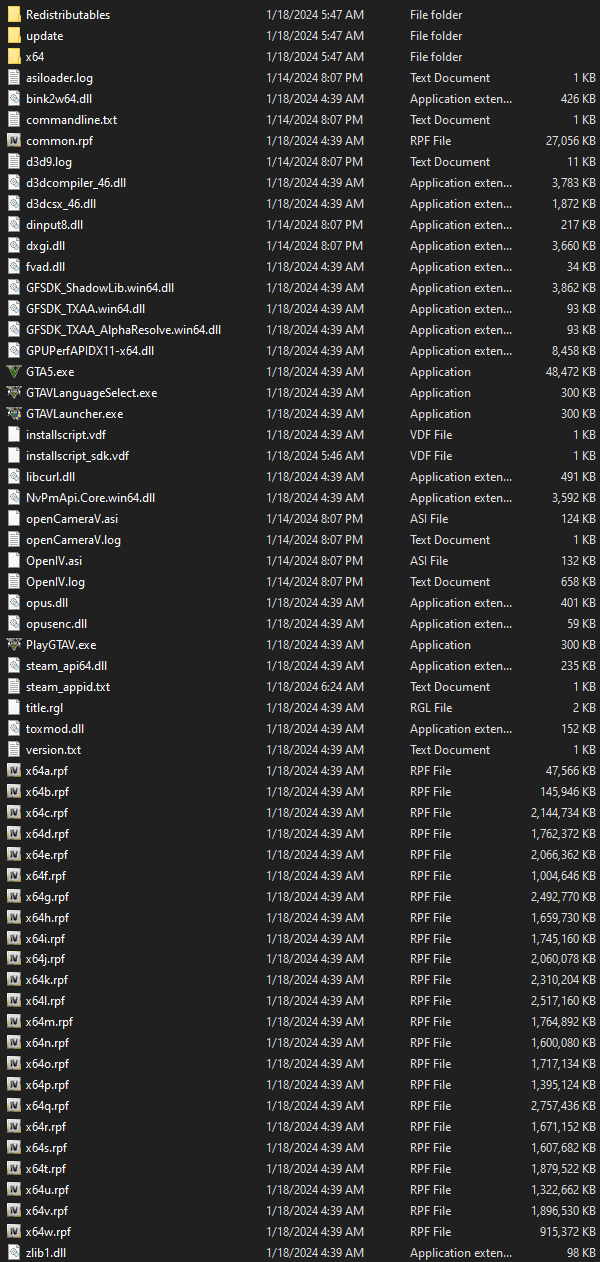This screenshot has width=600, height=1262.
Task: Click the OpenIV.asi file icon
Action: coord(14,561)
